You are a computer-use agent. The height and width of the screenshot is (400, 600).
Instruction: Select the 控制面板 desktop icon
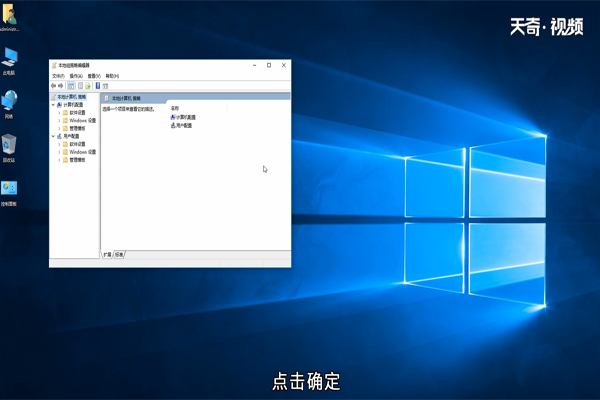tap(9, 193)
